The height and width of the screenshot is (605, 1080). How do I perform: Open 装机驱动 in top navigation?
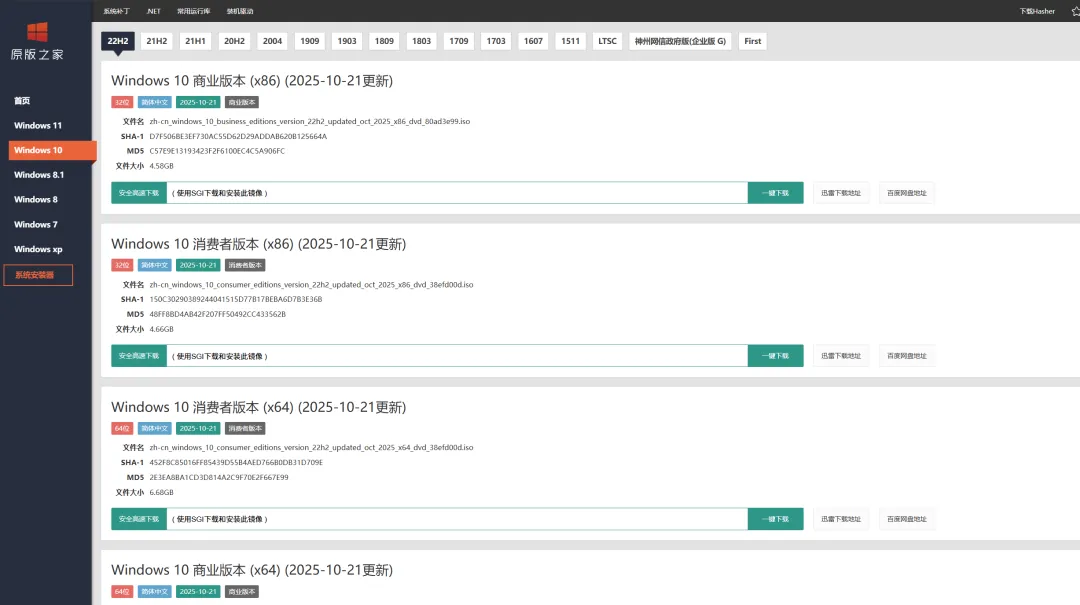point(240,11)
